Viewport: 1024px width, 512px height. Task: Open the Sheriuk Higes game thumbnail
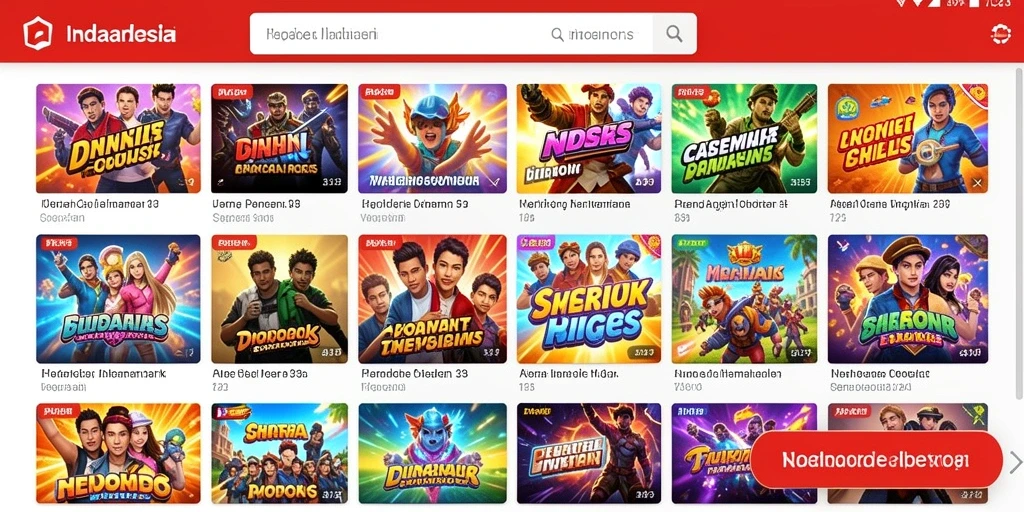(x=588, y=299)
